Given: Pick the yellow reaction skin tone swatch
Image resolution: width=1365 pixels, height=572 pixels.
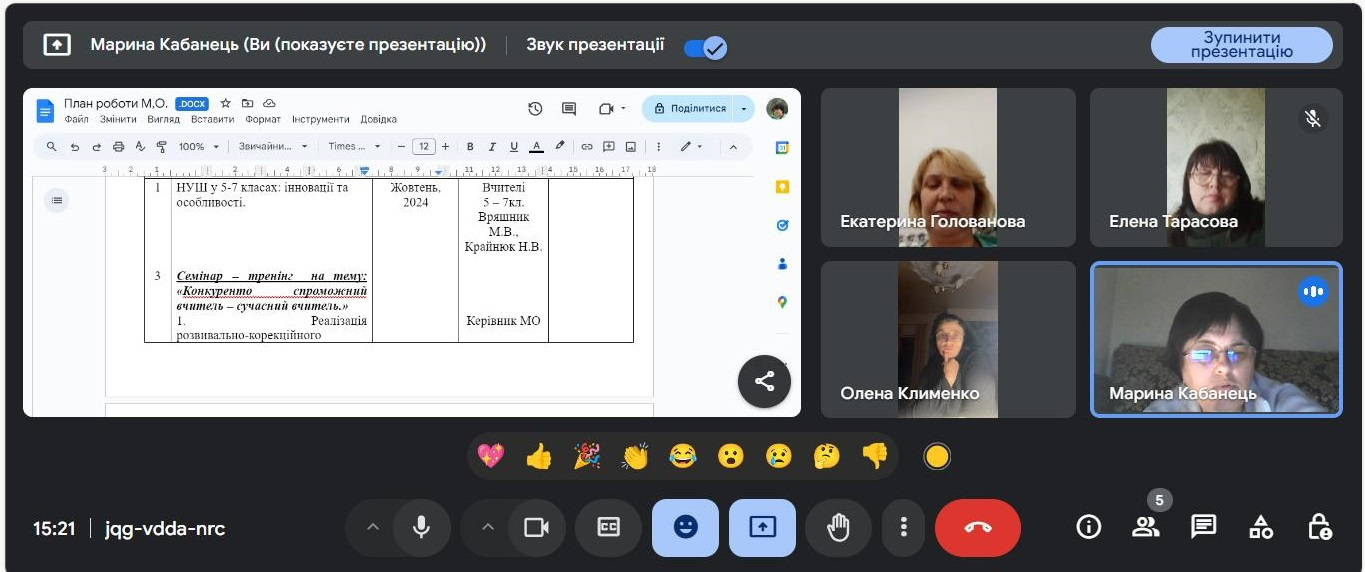Looking at the screenshot, I should (936, 457).
